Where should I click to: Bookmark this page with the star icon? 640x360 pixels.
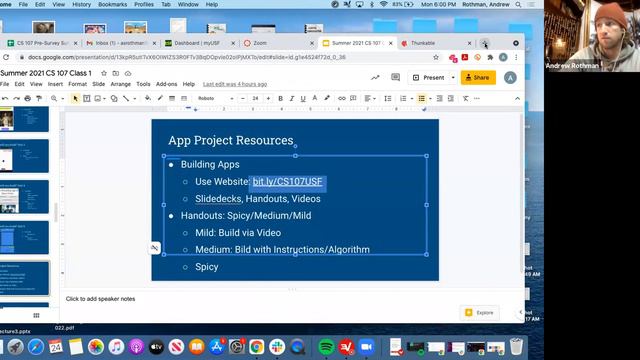point(436,58)
